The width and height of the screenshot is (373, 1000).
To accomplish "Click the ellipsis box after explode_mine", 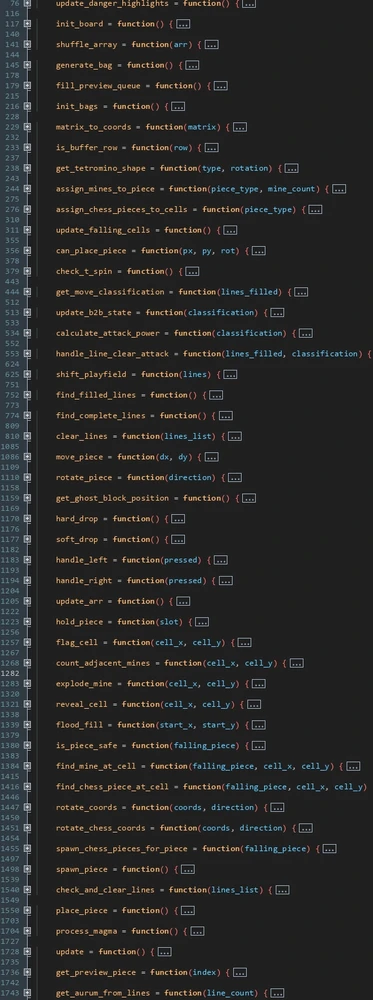I will click(x=258, y=684).
